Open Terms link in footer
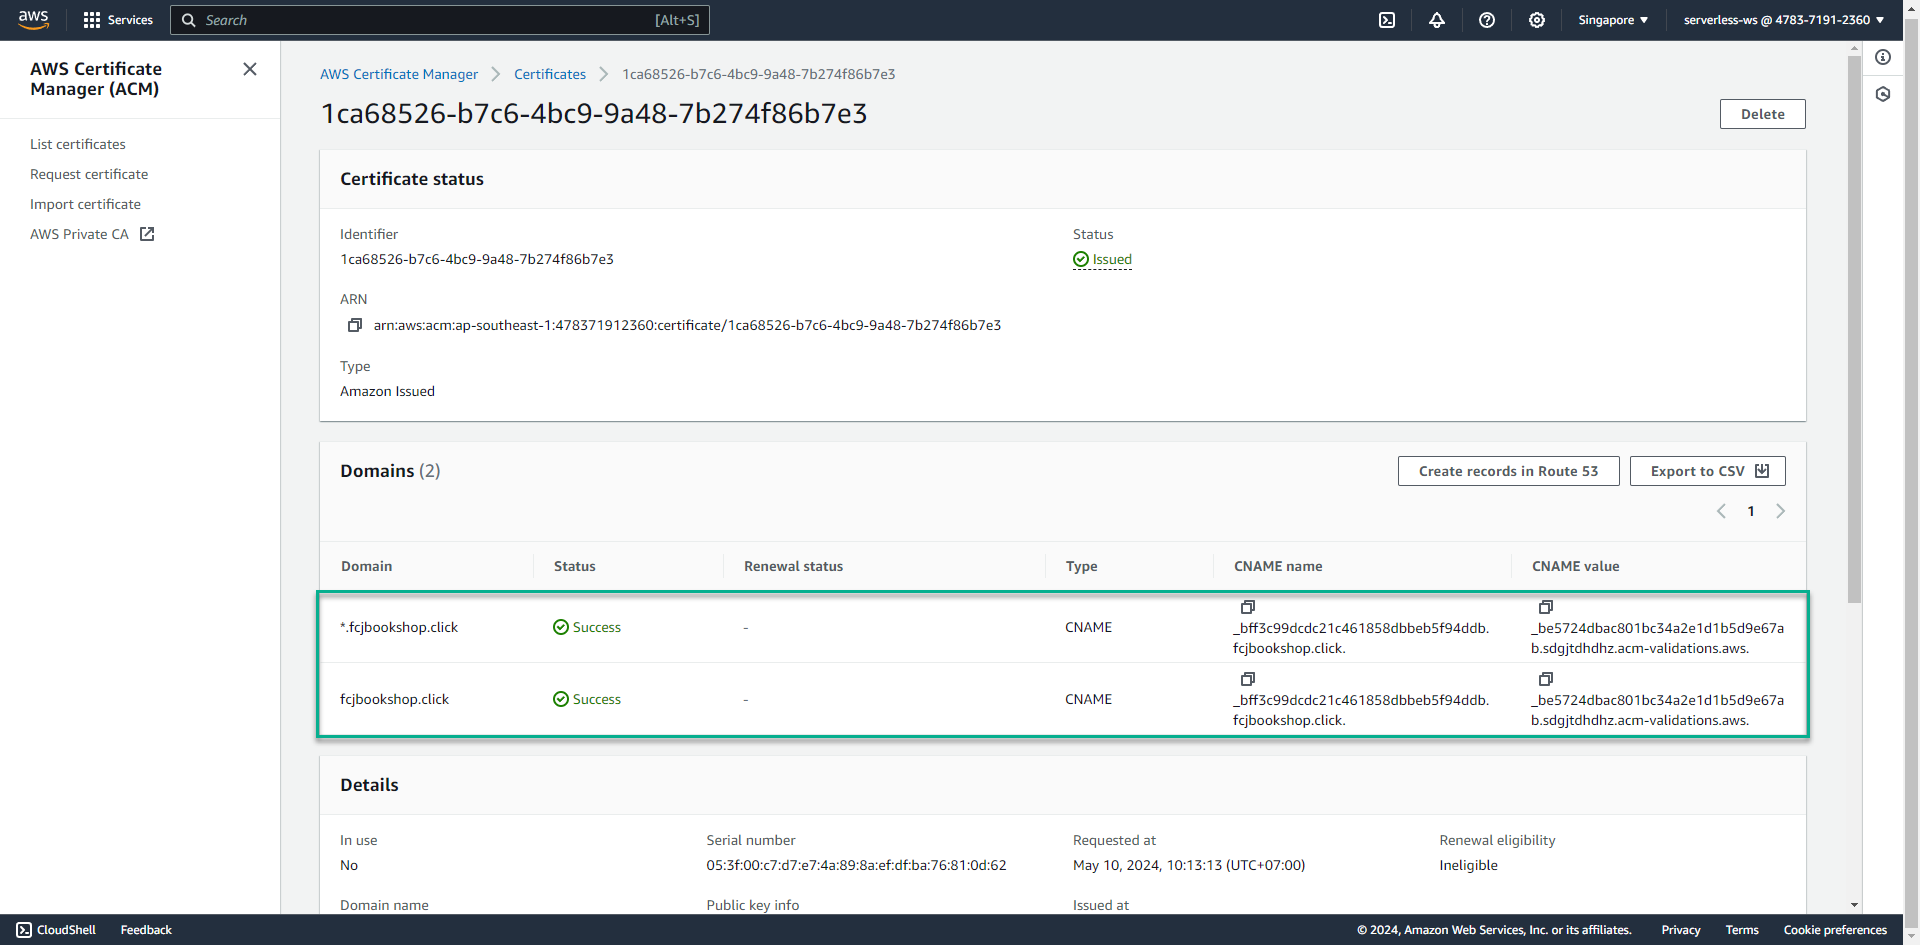 1741,930
